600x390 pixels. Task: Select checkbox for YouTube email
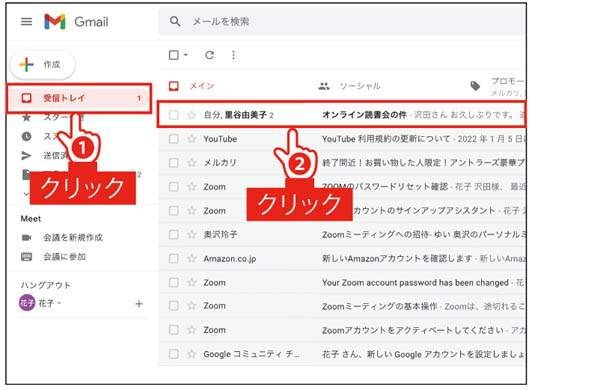[174, 139]
